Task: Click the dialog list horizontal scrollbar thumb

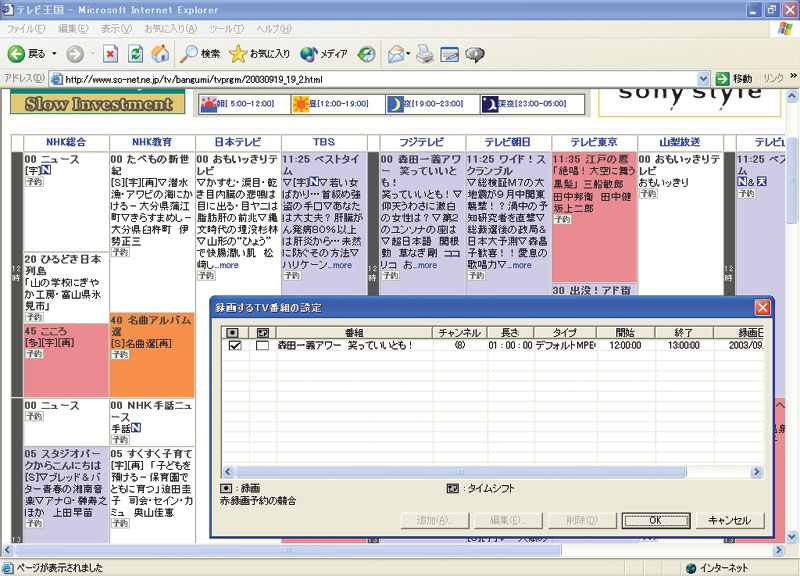Action: pos(461,472)
